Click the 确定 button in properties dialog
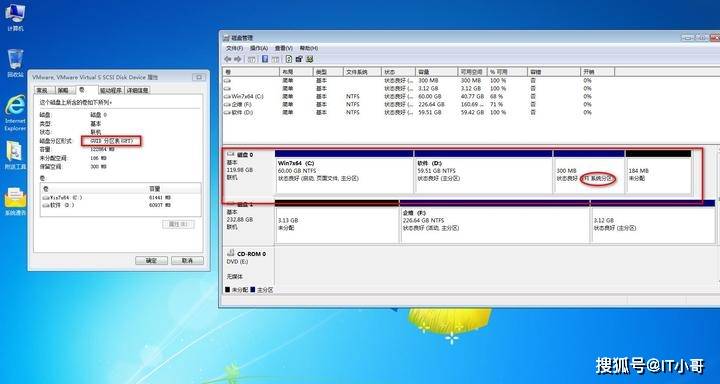The image size is (720, 384). click(x=151, y=260)
